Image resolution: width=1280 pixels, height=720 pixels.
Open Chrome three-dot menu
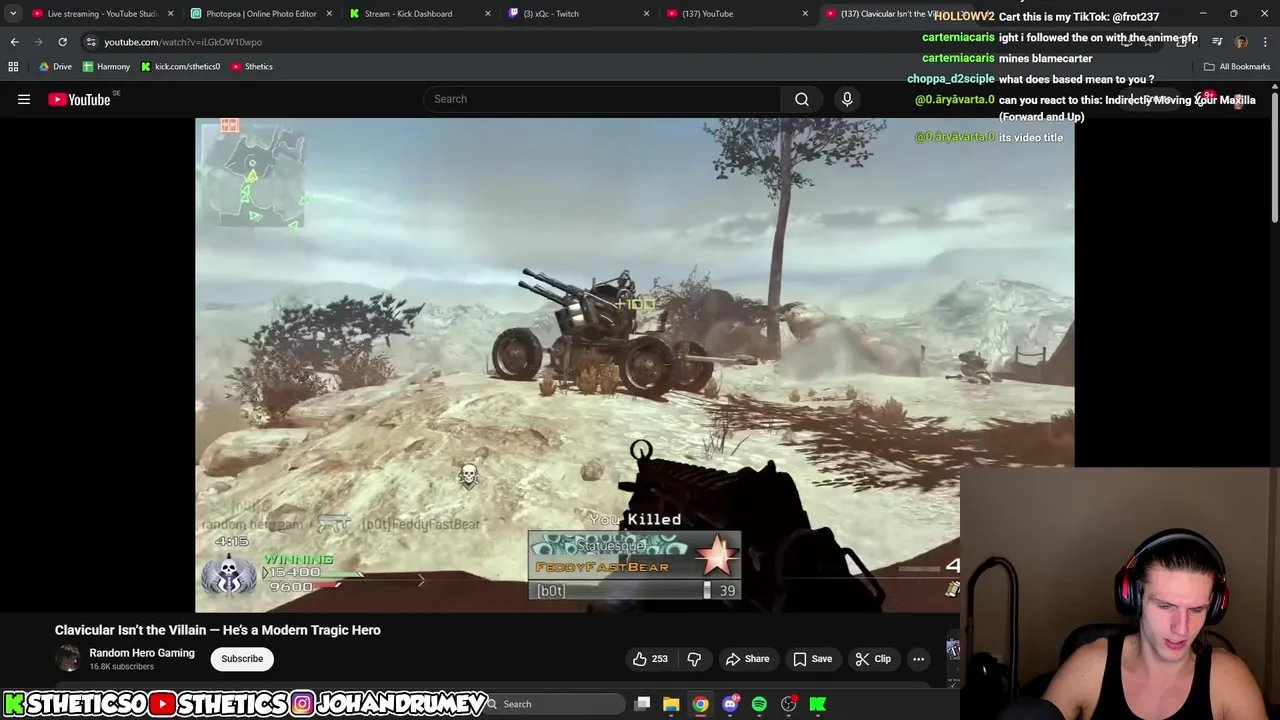click(x=1266, y=42)
